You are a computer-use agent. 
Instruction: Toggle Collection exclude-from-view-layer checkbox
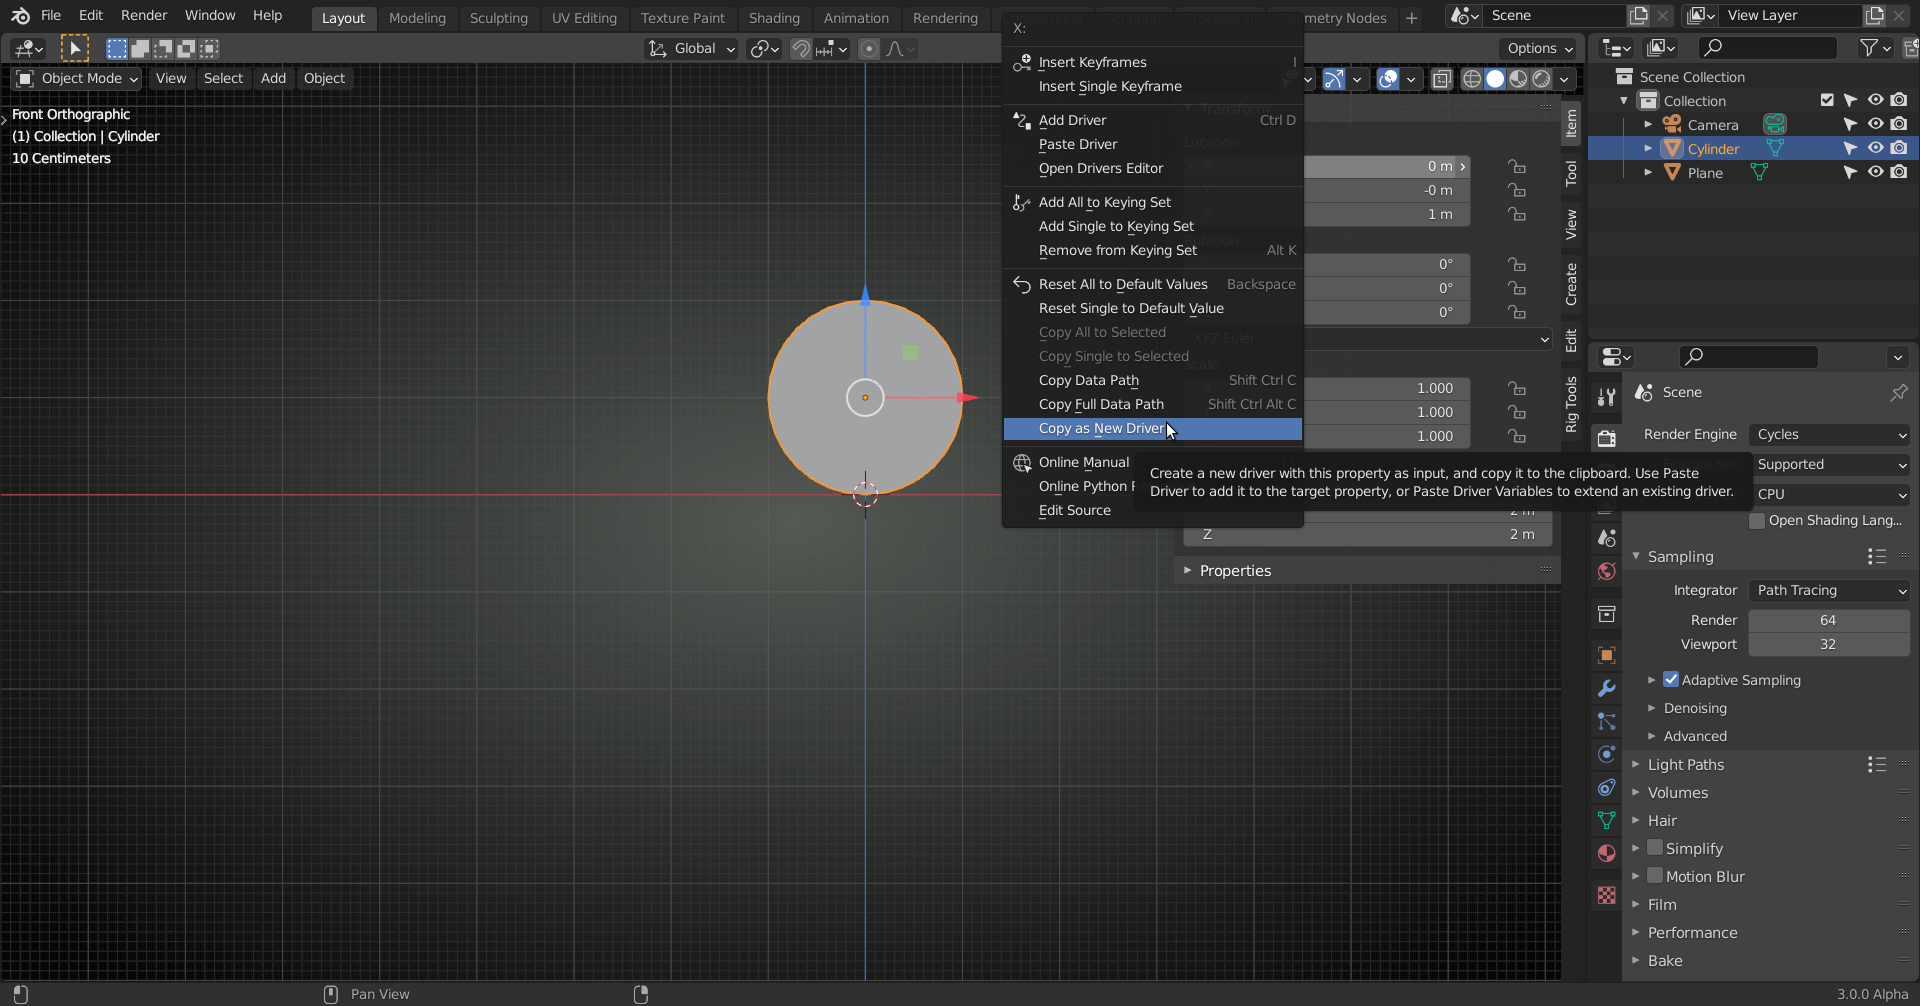(1827, 100)
